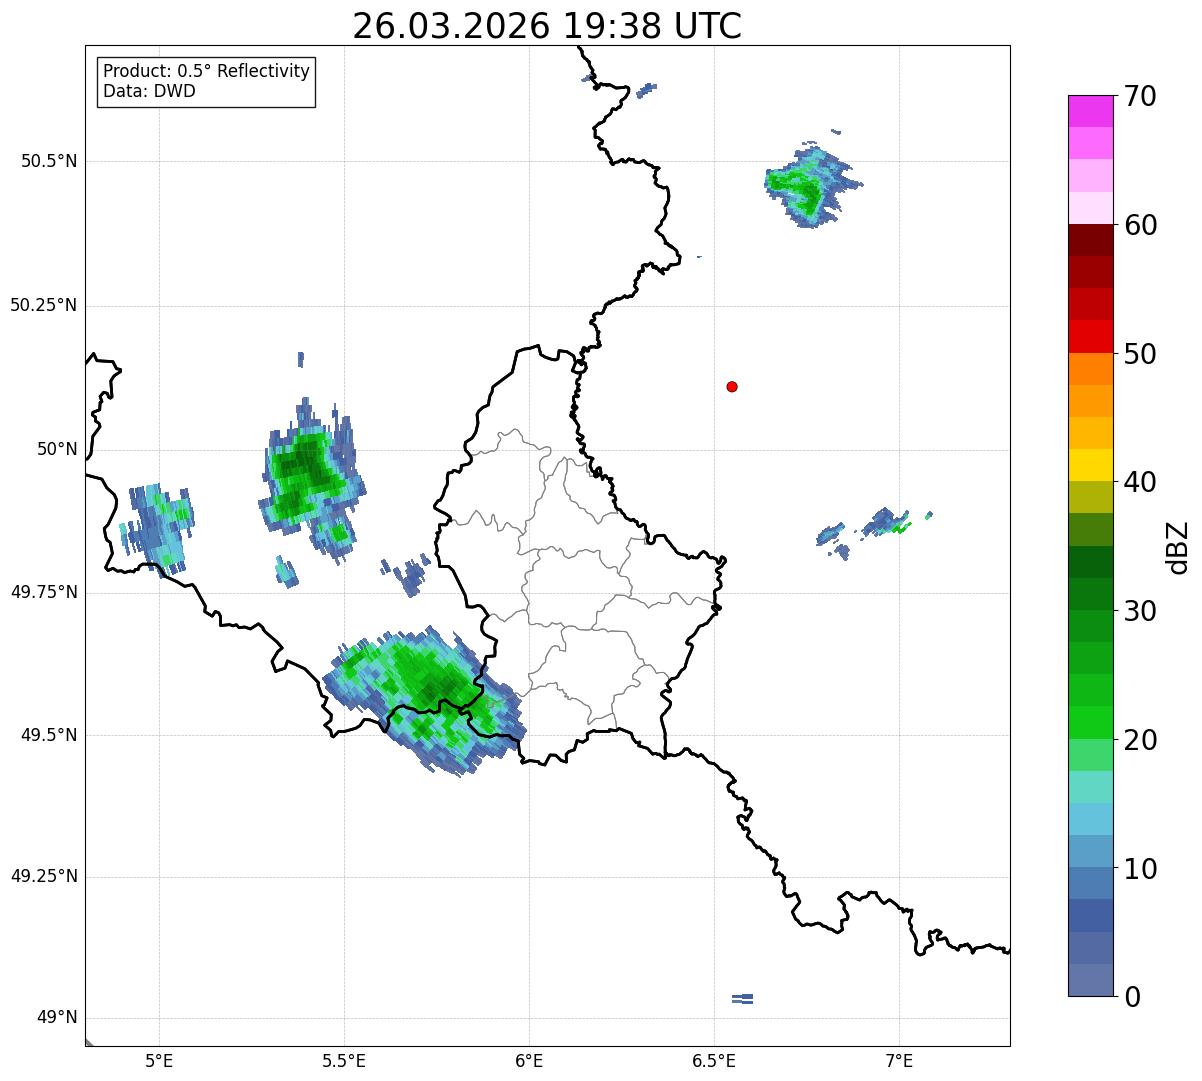1202x1081 pixels.
Task: Click the "49.5°N" latitude label
Action: pos(49,735)
